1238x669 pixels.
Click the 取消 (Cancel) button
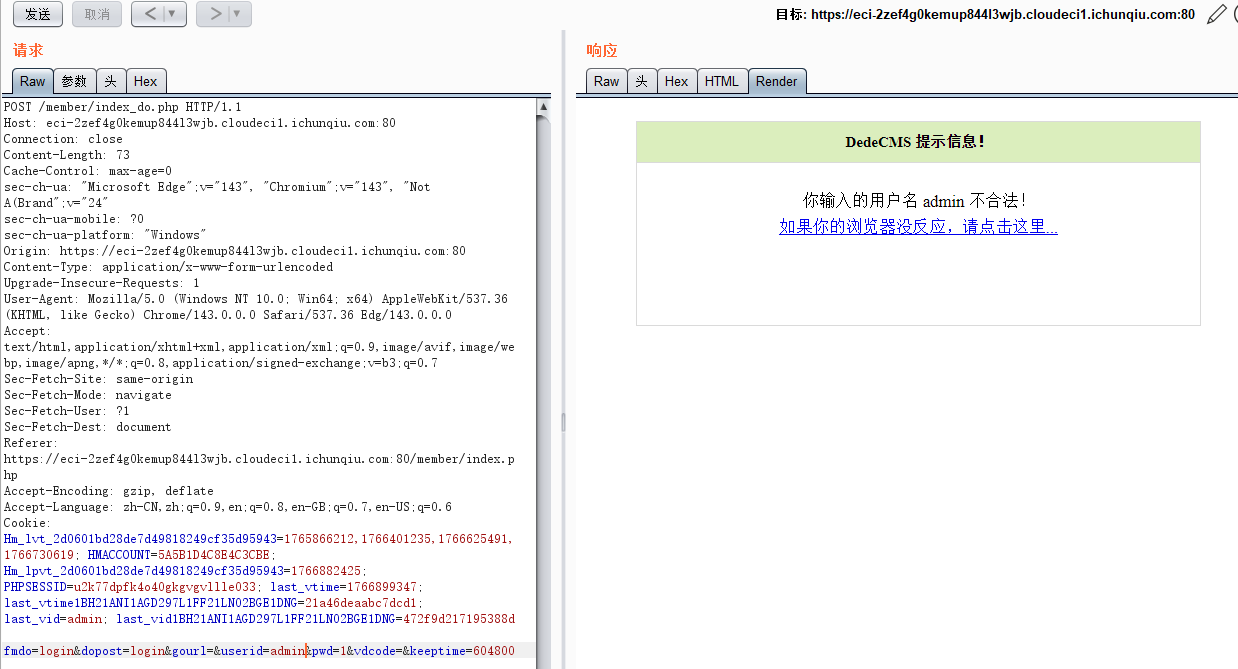[x=97, y=14]
